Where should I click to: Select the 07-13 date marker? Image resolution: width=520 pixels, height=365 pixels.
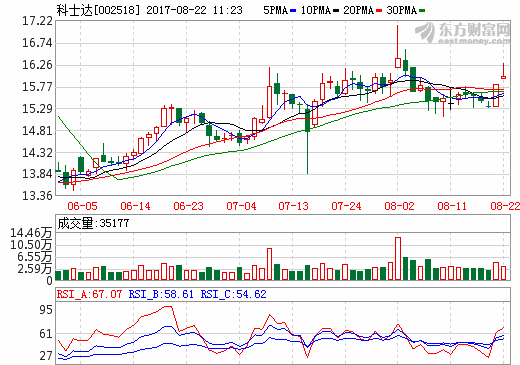click(x=294, y=206)
